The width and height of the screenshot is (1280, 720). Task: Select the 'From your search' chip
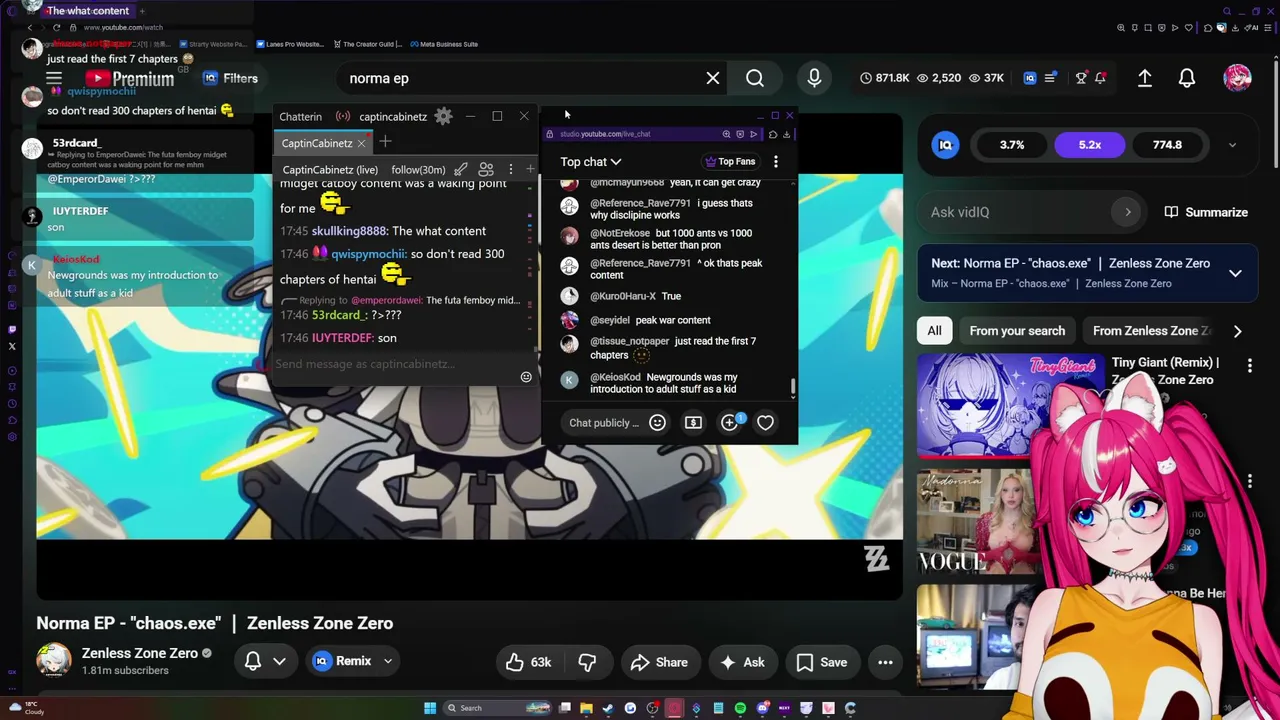tap(1017, 331)
